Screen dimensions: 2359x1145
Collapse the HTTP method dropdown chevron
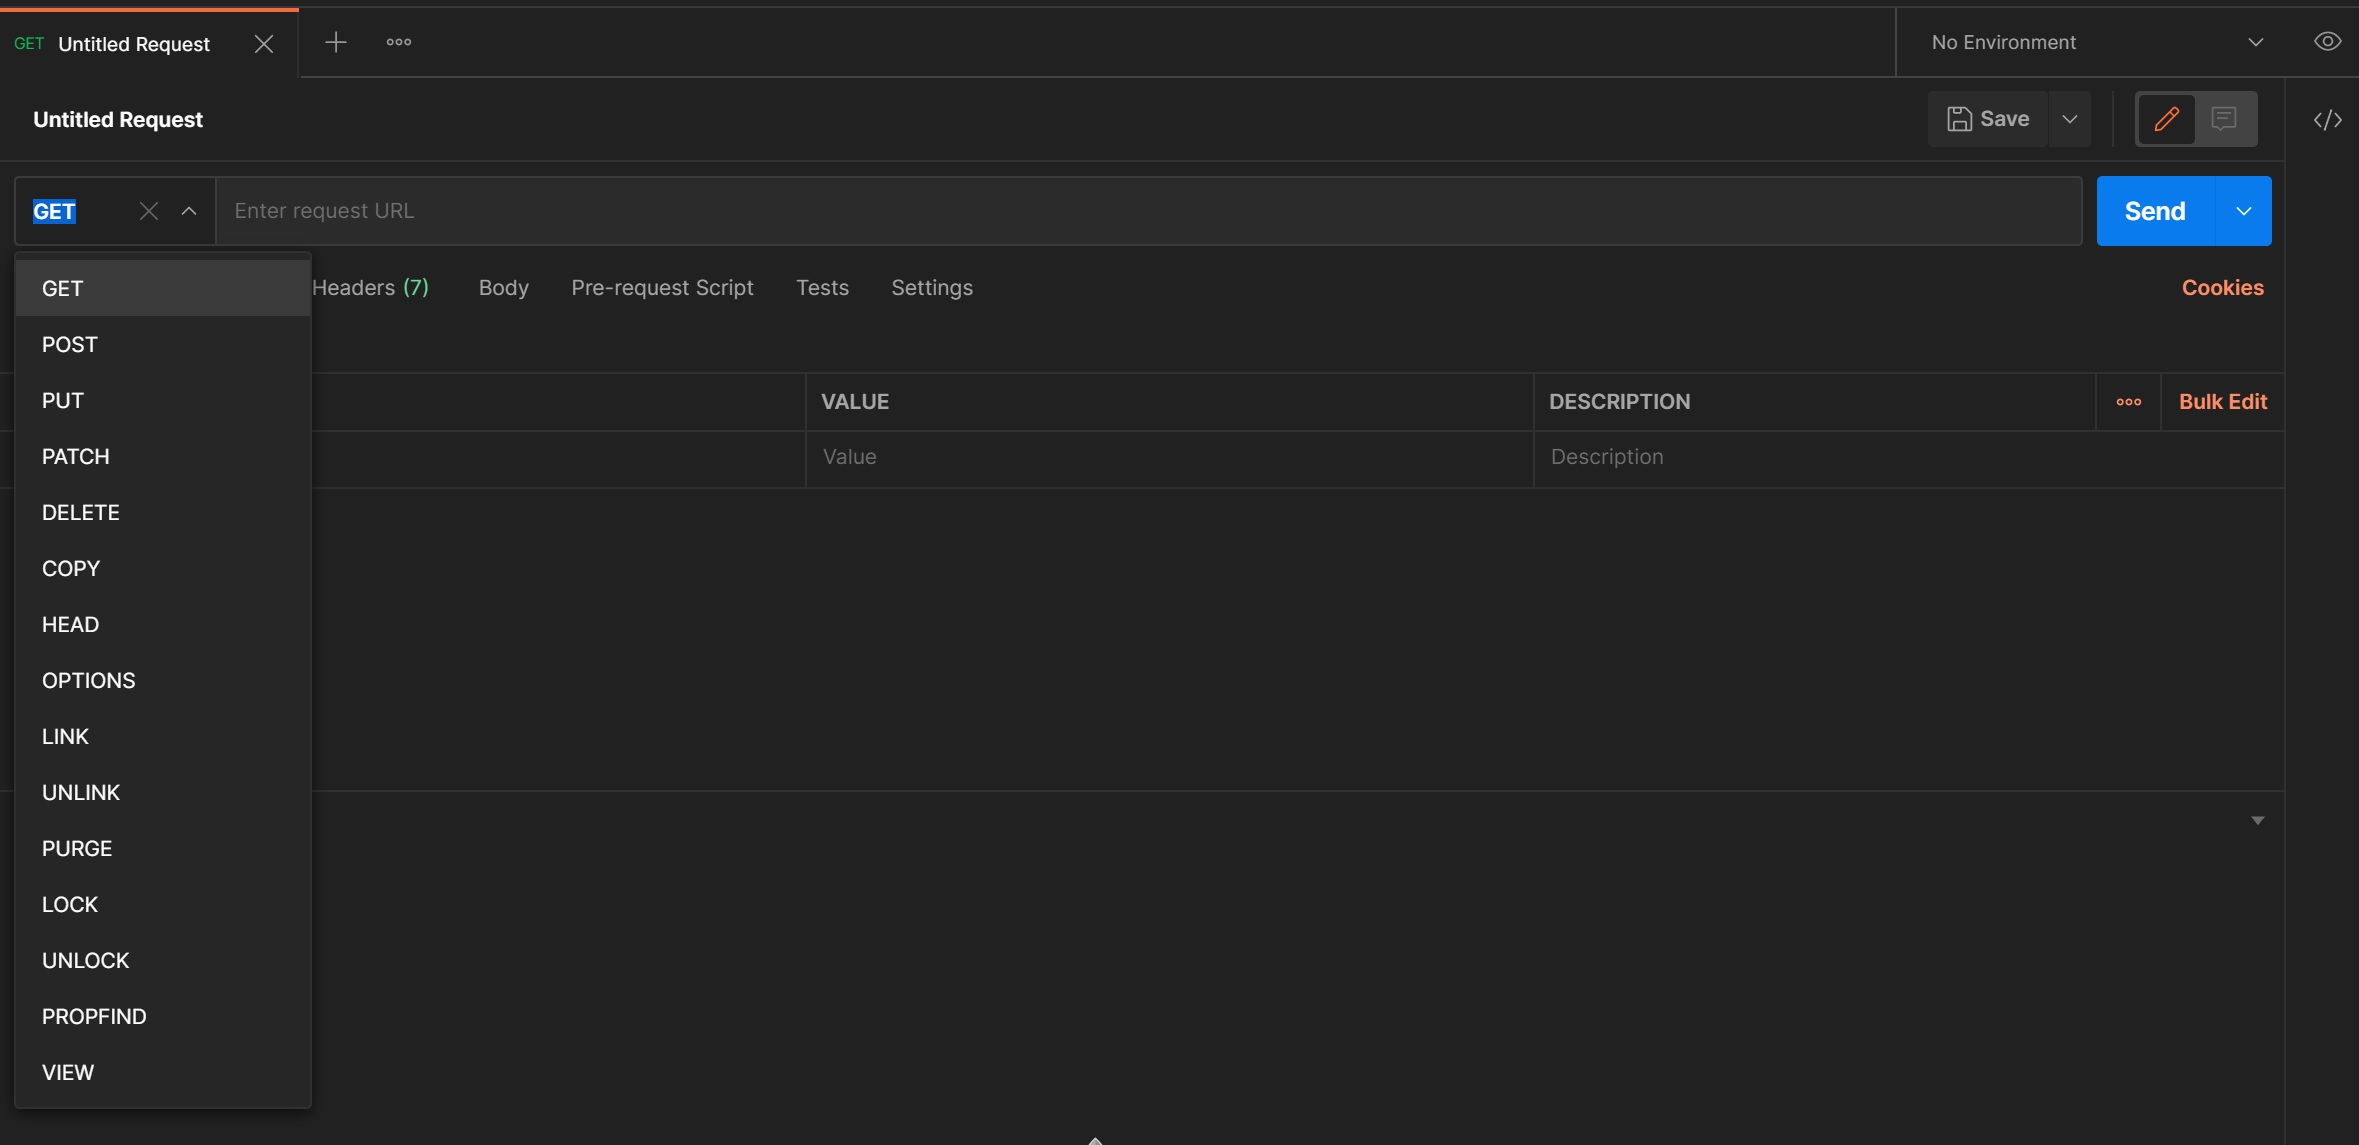189,211
